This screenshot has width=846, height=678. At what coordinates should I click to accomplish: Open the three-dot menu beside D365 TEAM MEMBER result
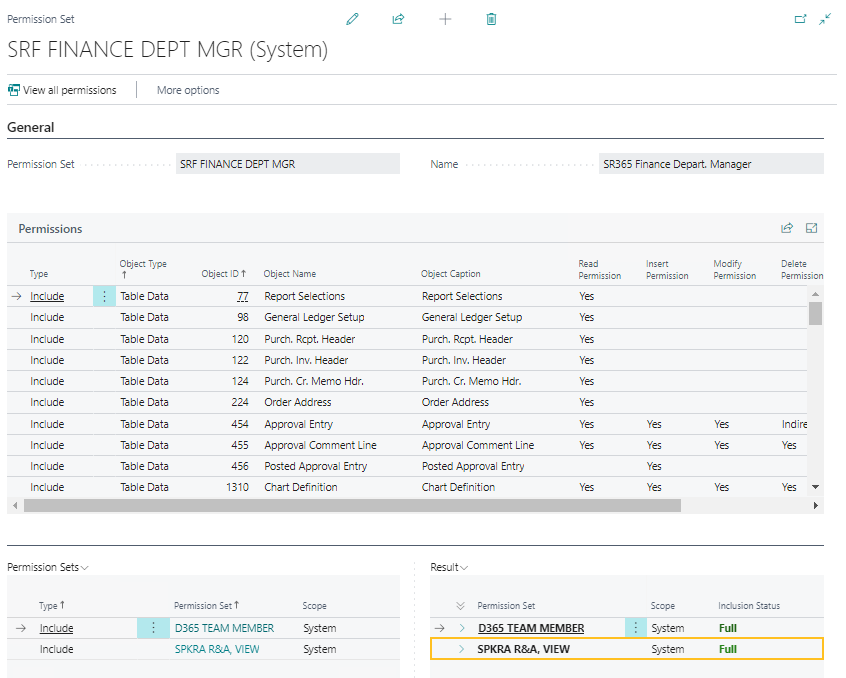(x=636, y=627)
